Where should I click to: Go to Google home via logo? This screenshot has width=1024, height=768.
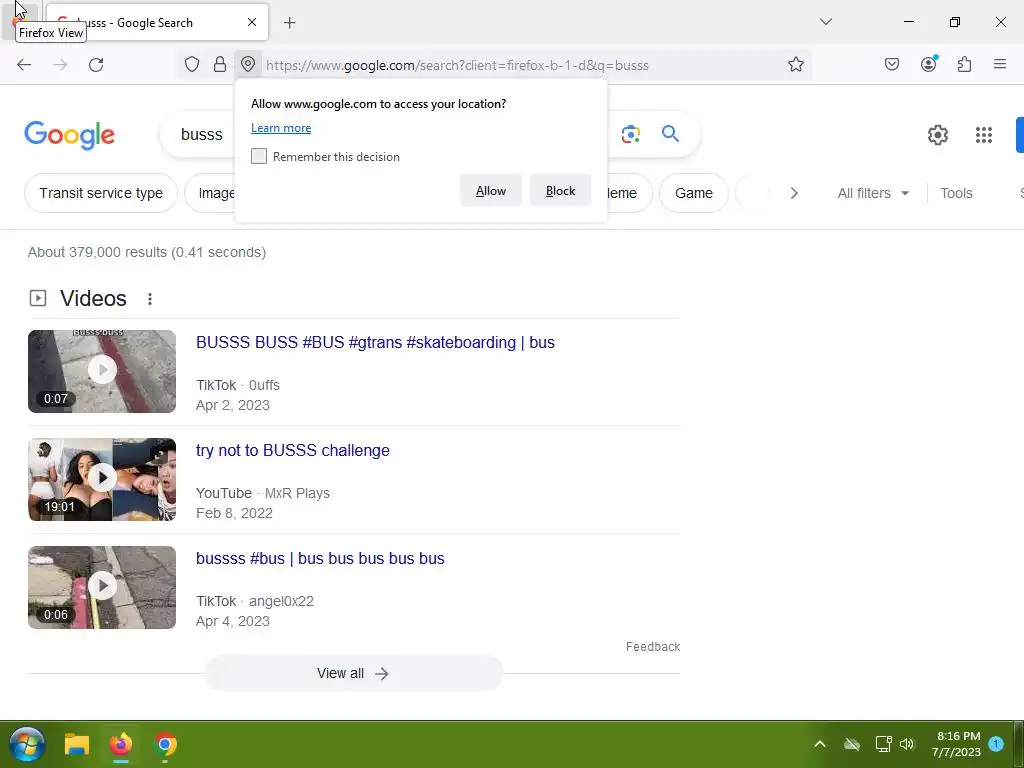point(70,135)
